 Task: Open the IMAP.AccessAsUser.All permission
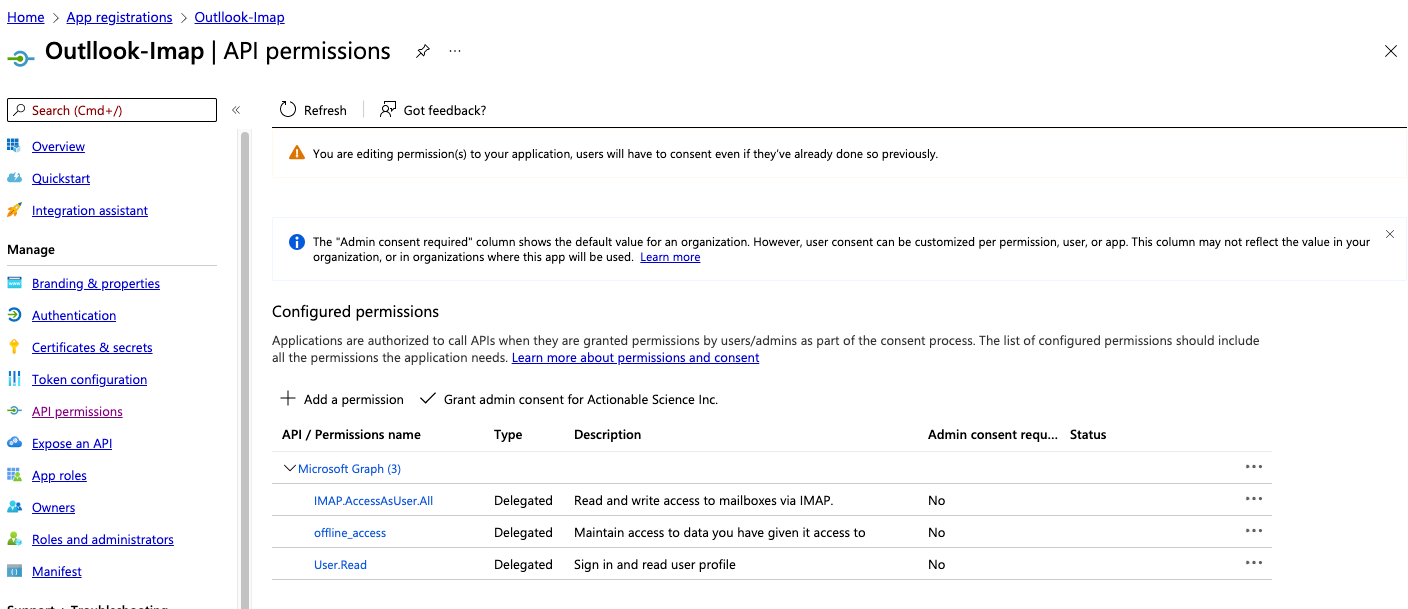tap(373, 500)
